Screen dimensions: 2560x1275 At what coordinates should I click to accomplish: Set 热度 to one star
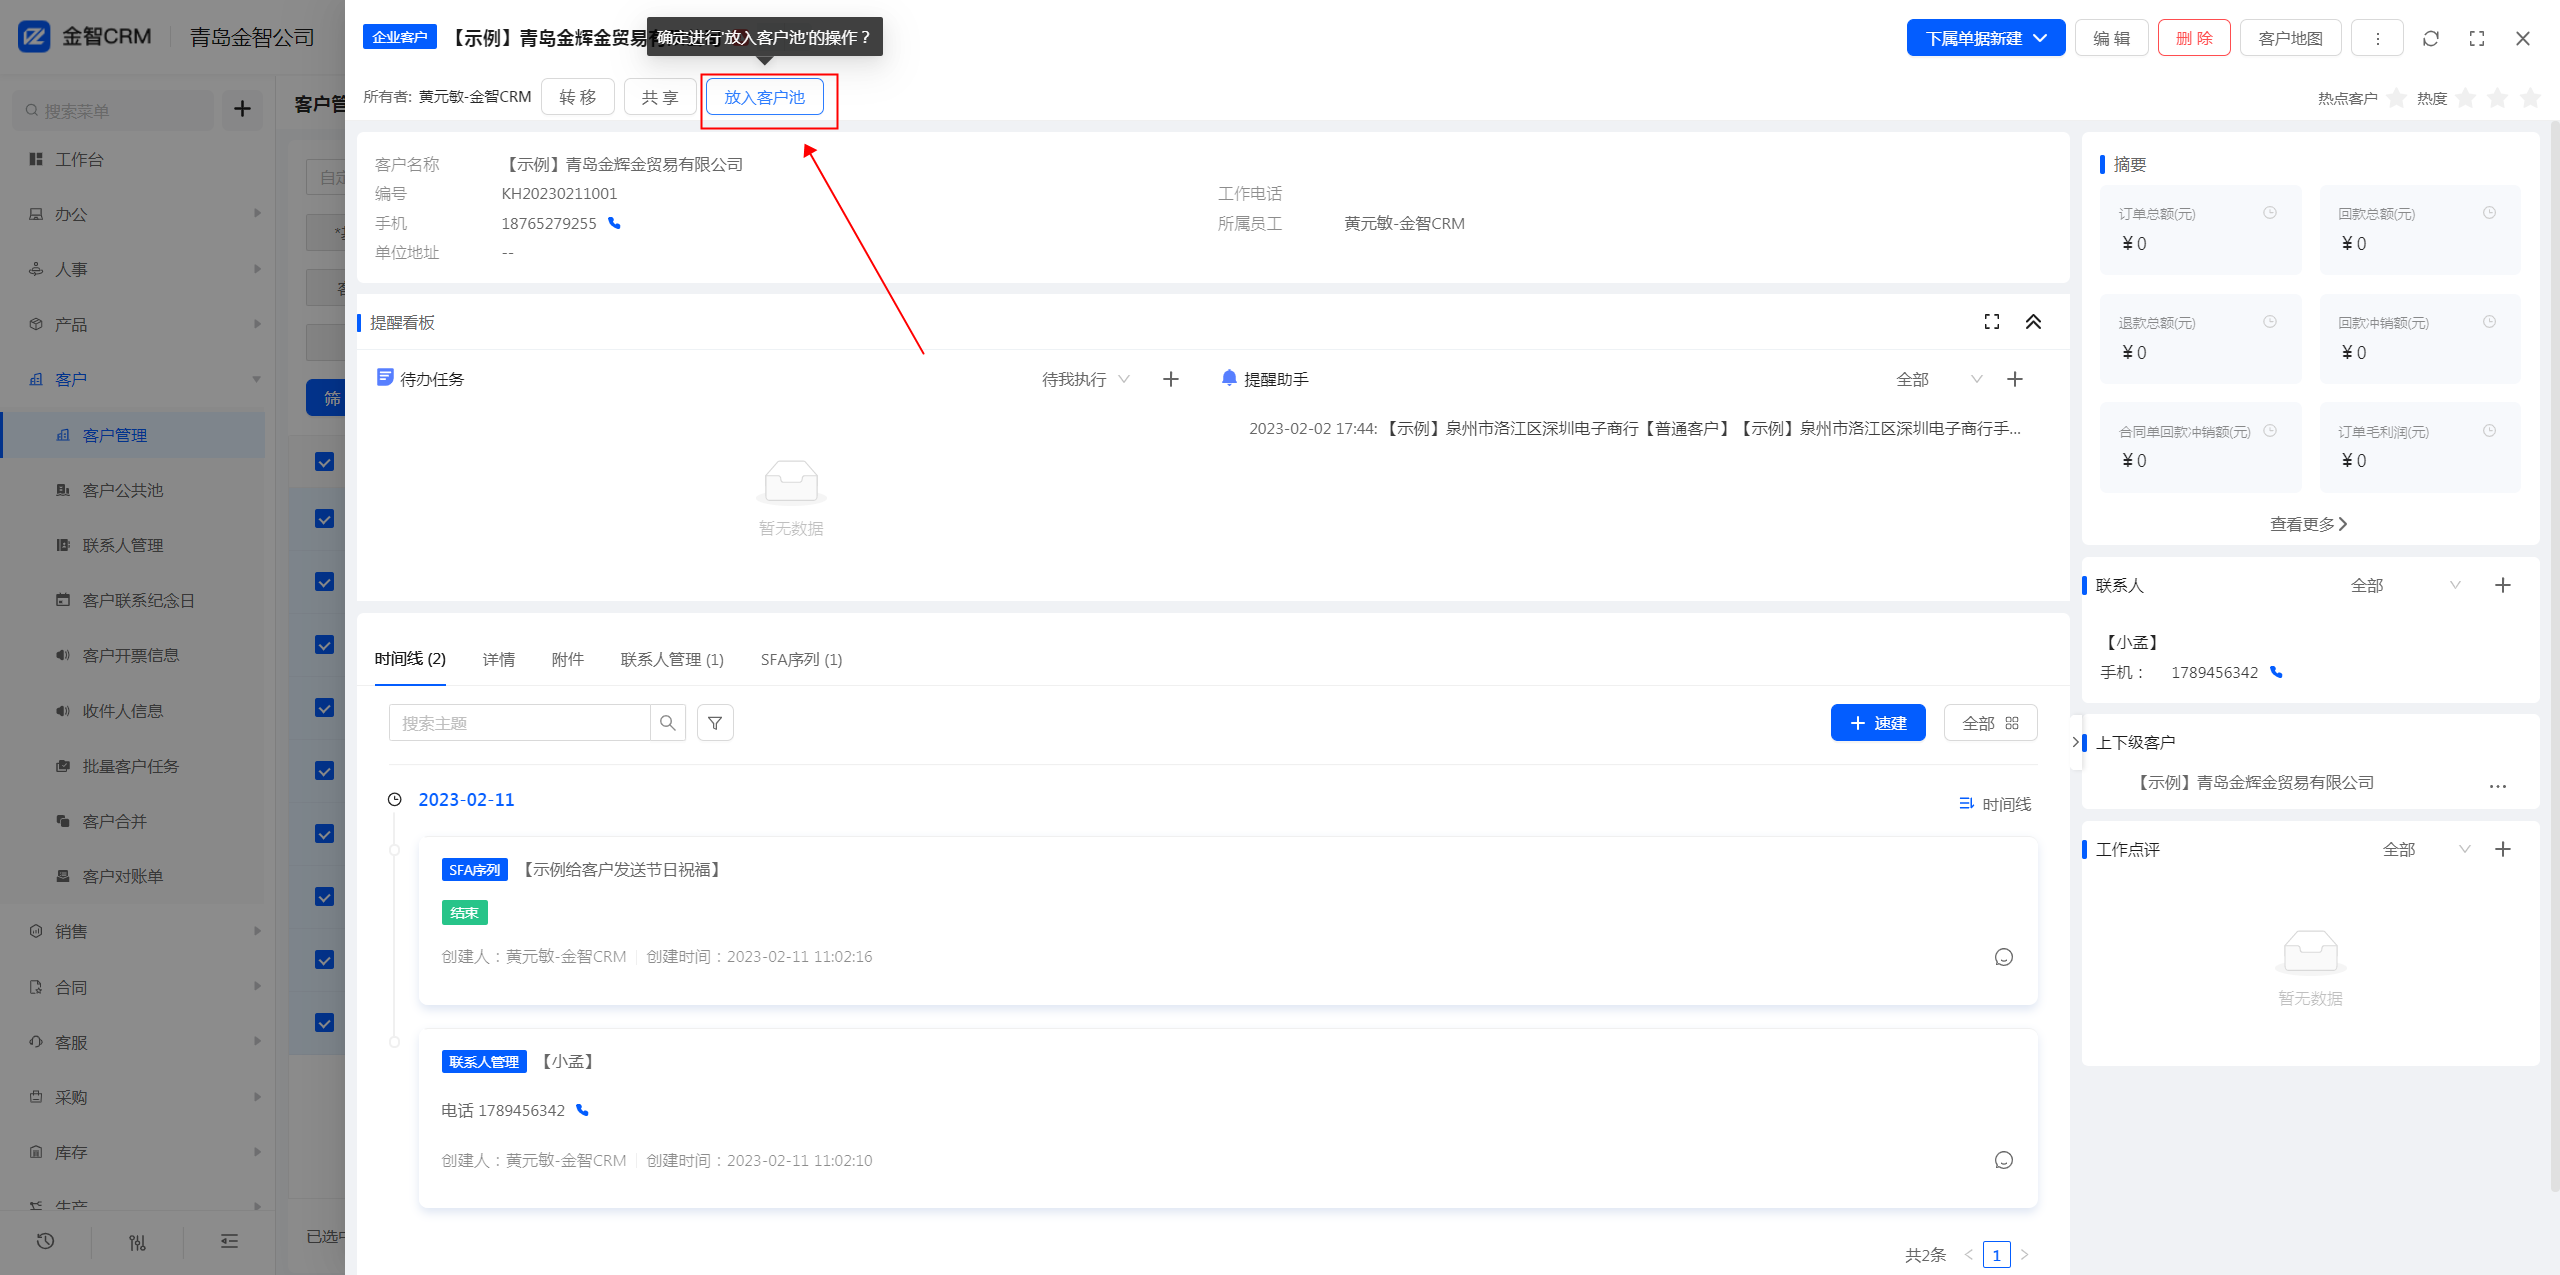coord(2466,98)
